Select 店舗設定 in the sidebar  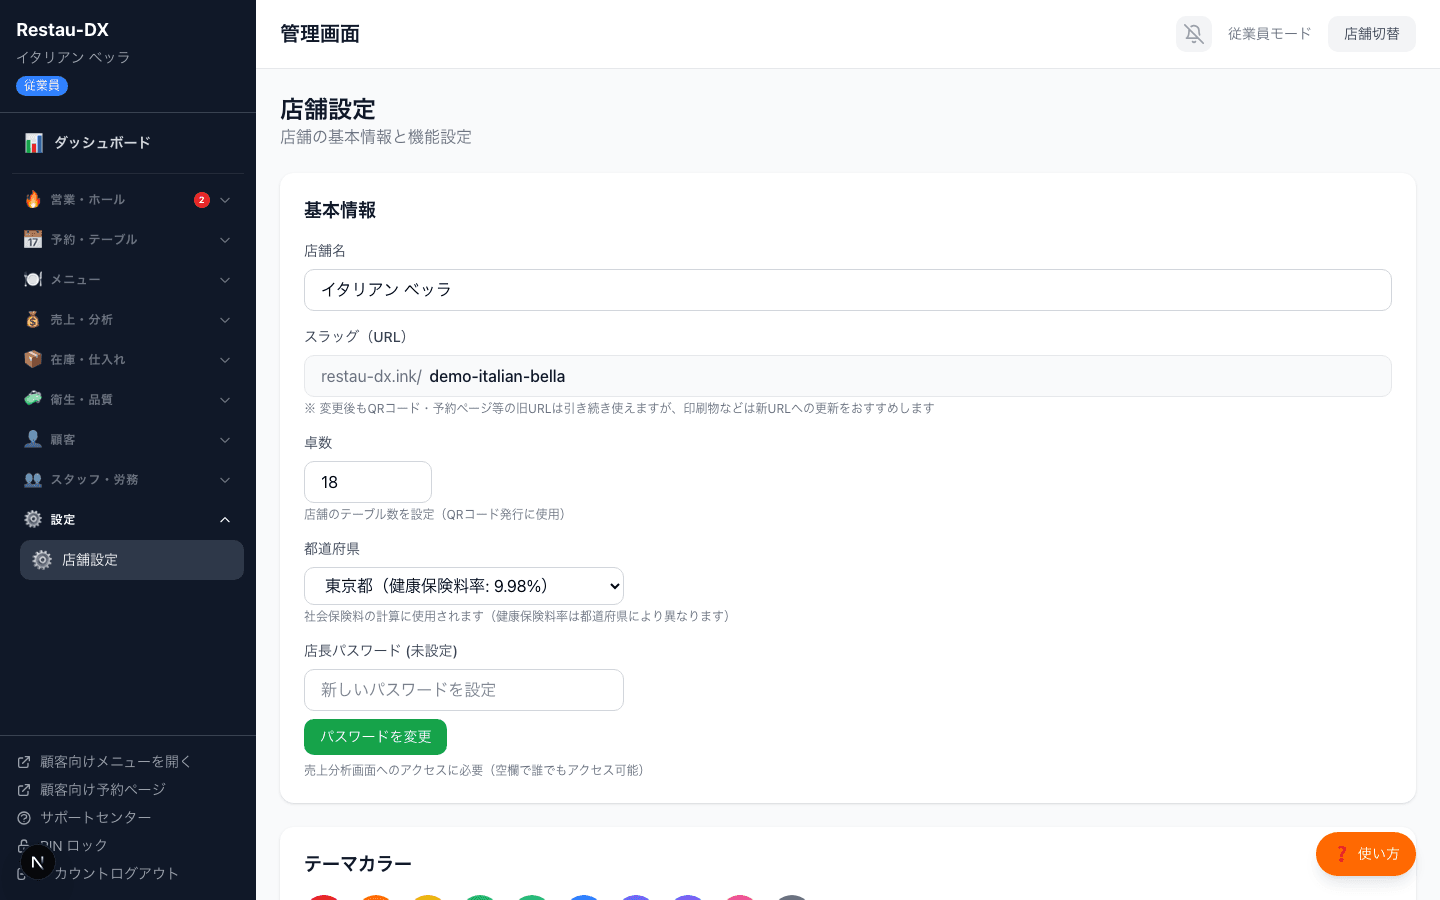[x=132, y=560]
